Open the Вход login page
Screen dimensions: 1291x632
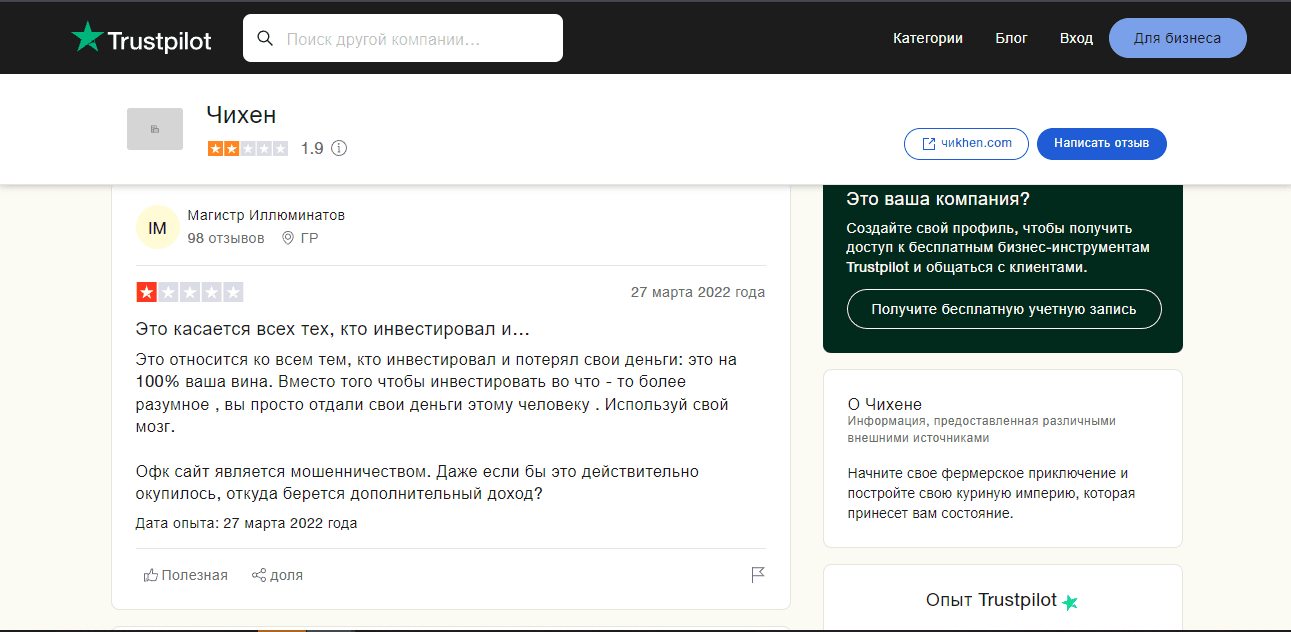[1075, 38]
